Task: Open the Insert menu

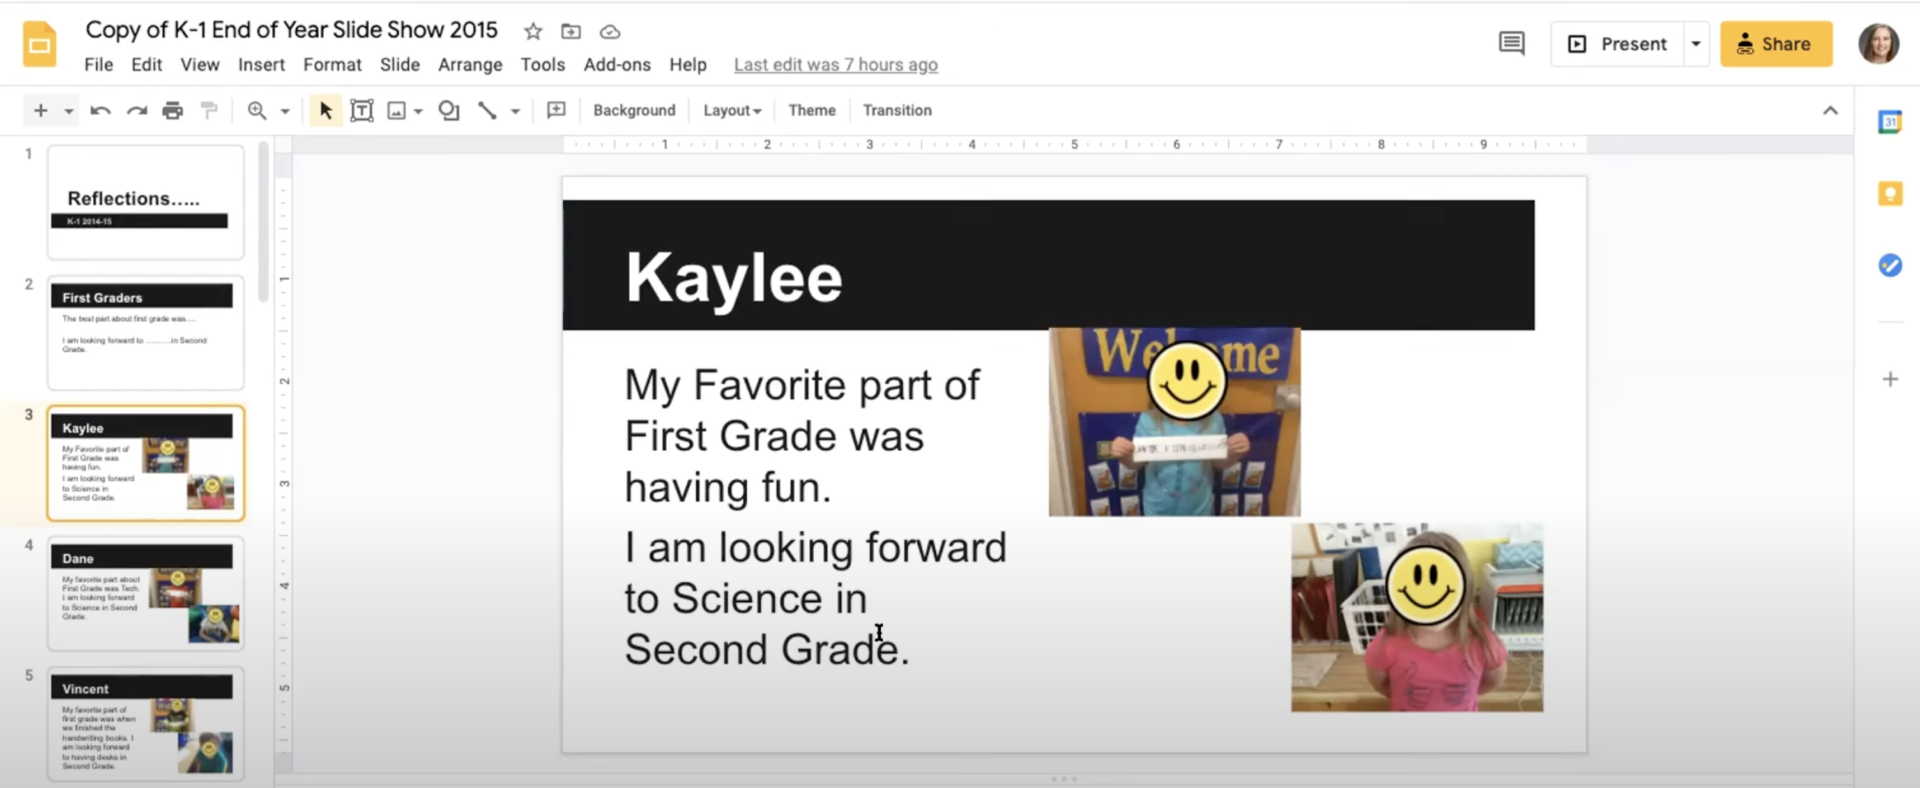Action: 261,64
